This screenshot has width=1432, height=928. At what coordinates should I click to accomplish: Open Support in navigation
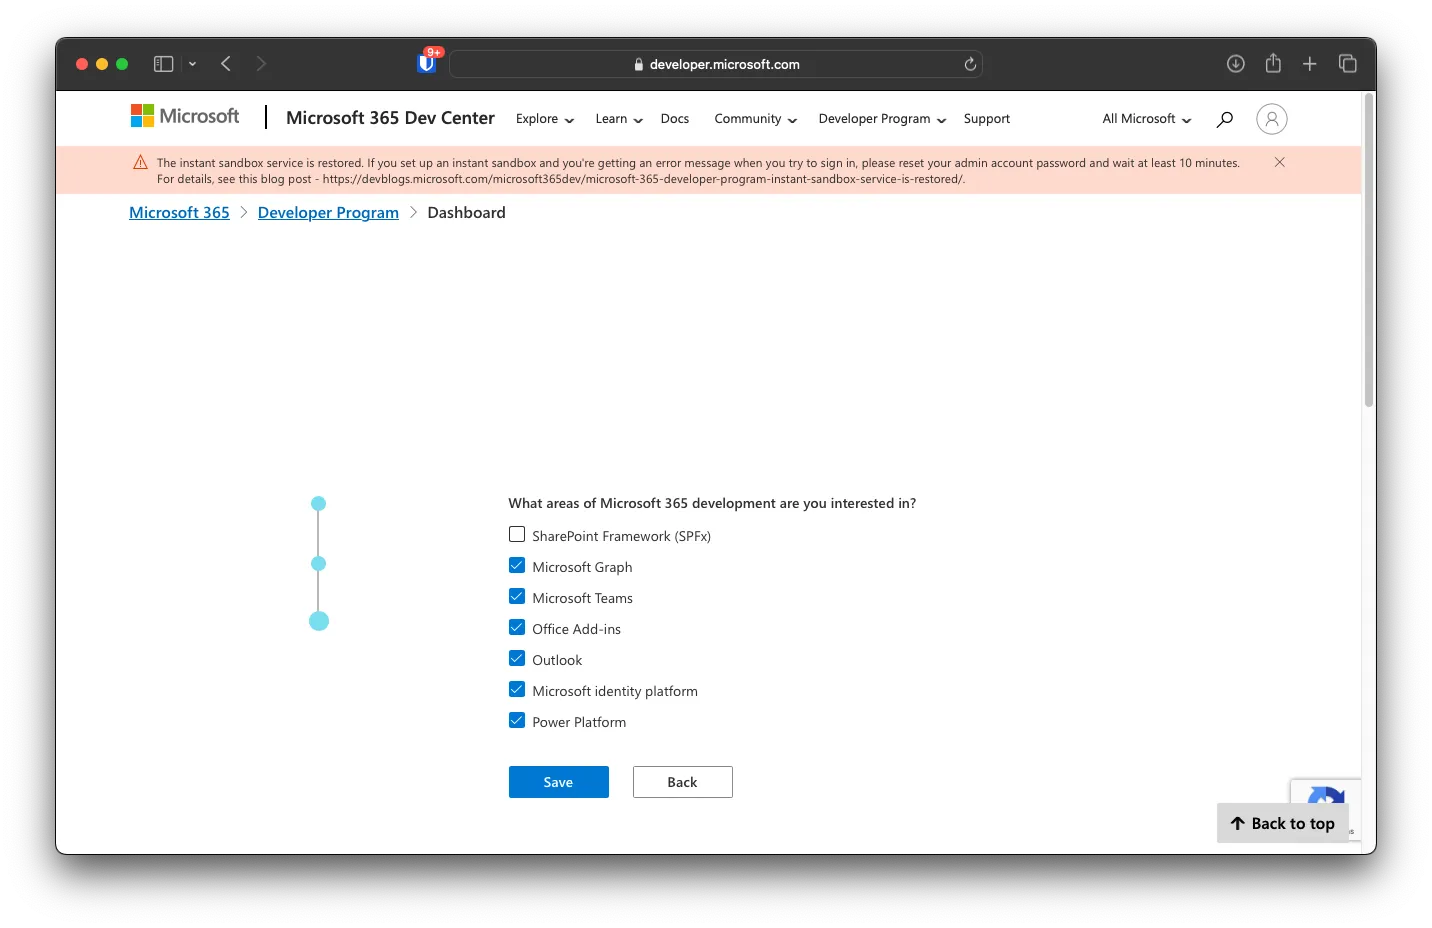tap(987, 119)
